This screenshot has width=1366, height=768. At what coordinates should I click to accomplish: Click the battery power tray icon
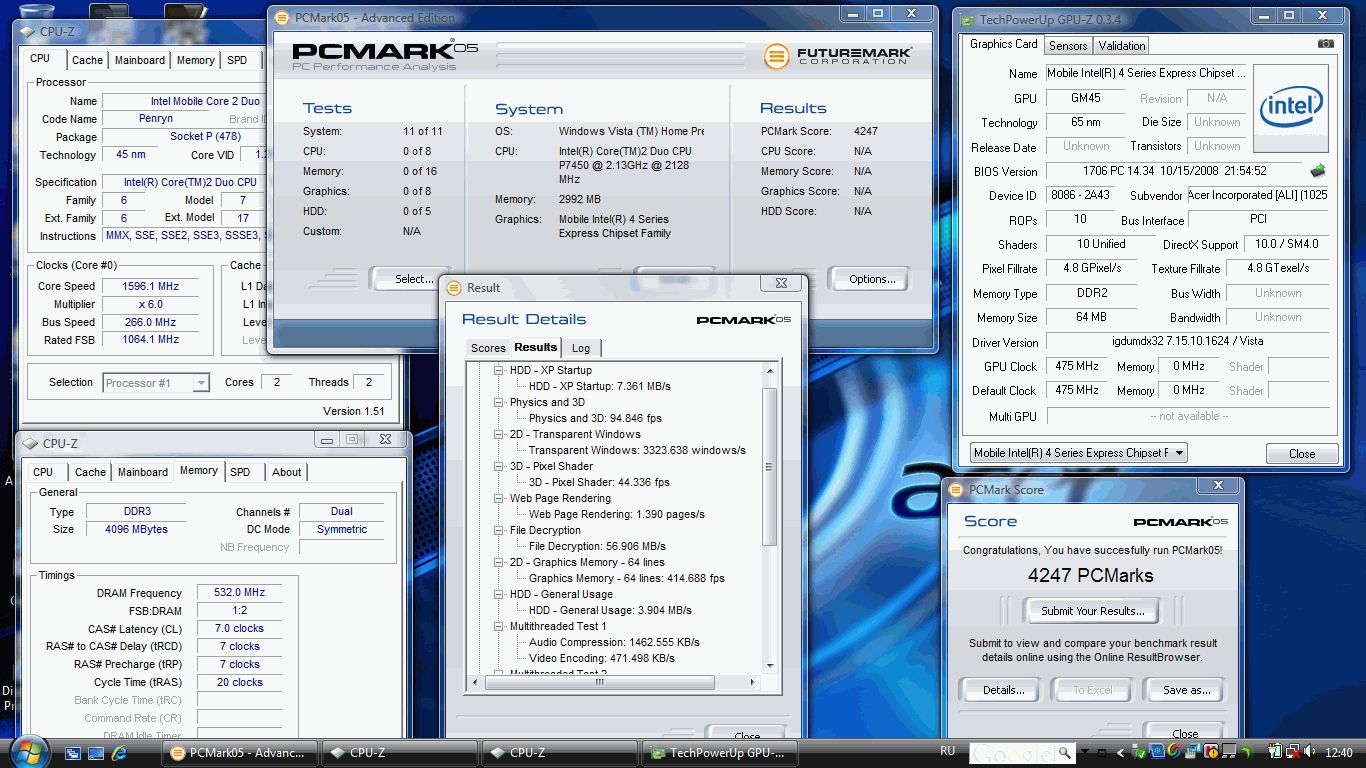point(1275,752)
